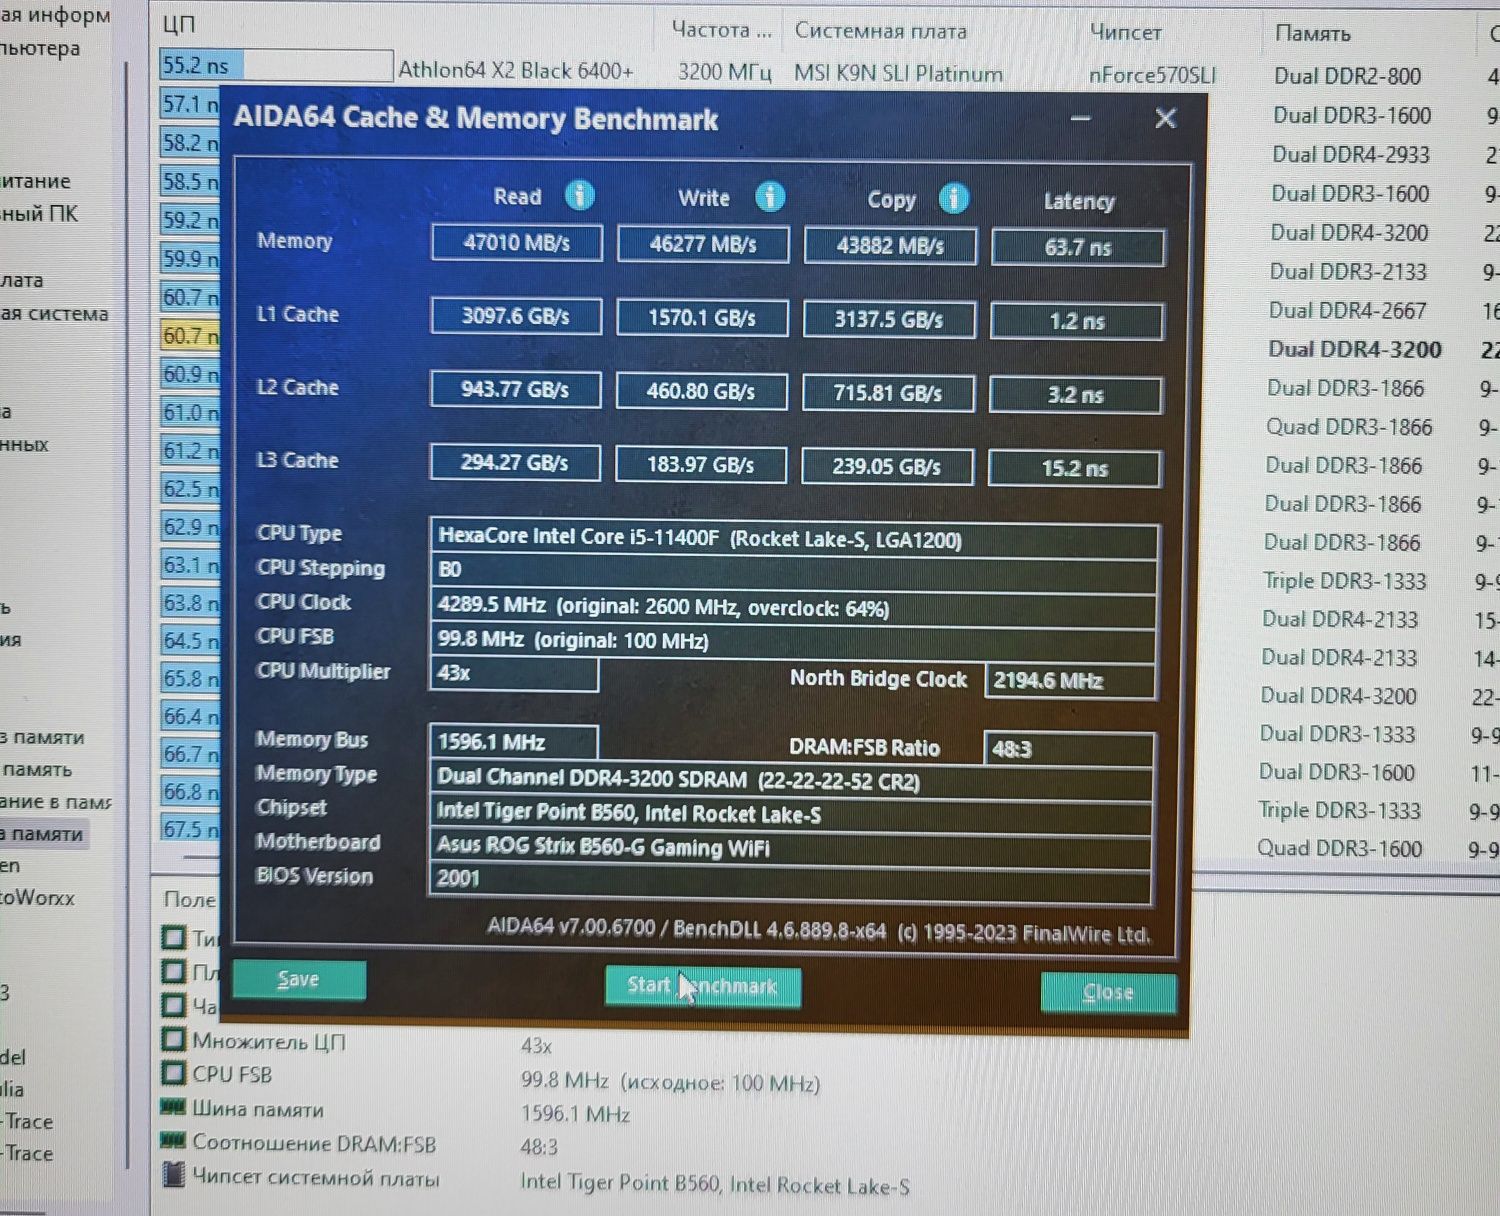Select Memory Write value 46277 MB/s

click(703, 244)
